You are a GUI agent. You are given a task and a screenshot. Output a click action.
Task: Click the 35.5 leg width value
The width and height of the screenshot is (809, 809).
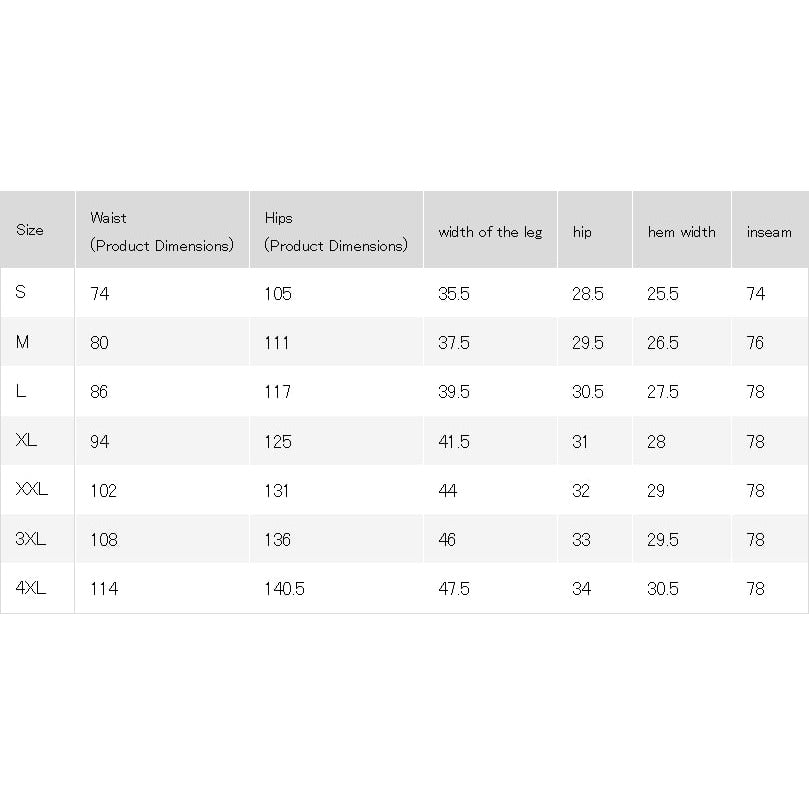454,294
